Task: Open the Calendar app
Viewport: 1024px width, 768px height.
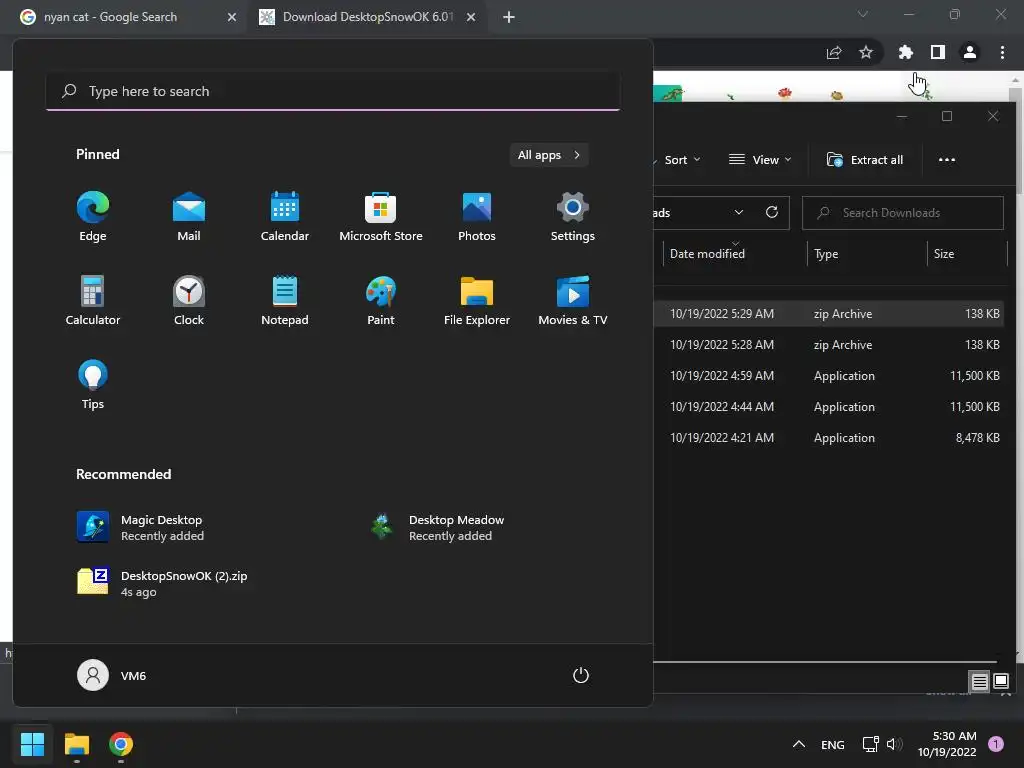Action: pos(285,217)
